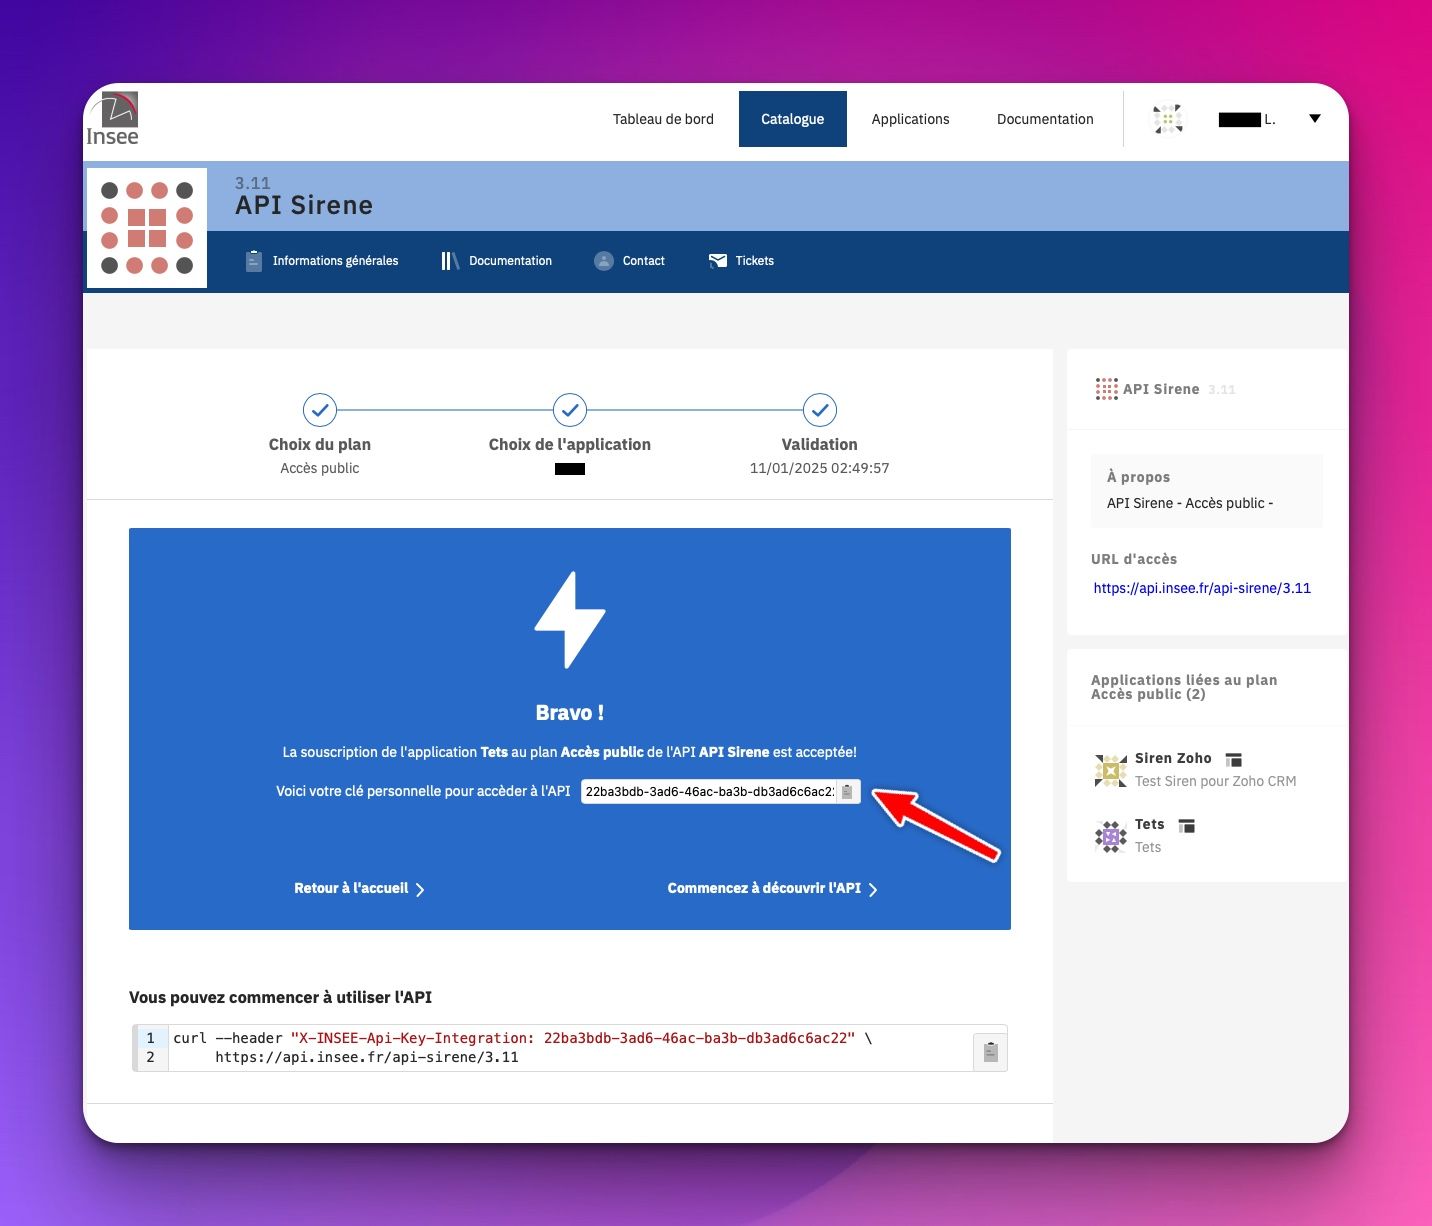Click chevron next to Retour à l'accueil

(420, 889)
